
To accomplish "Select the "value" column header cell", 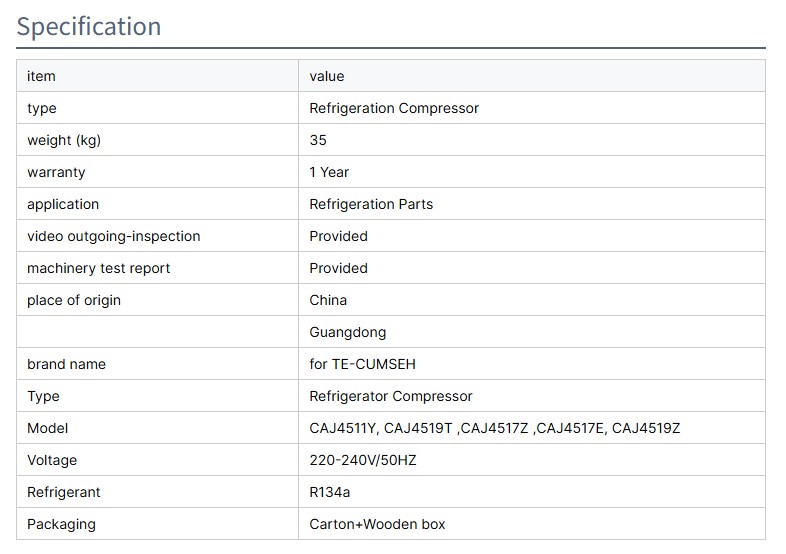I will pos(327,76).
